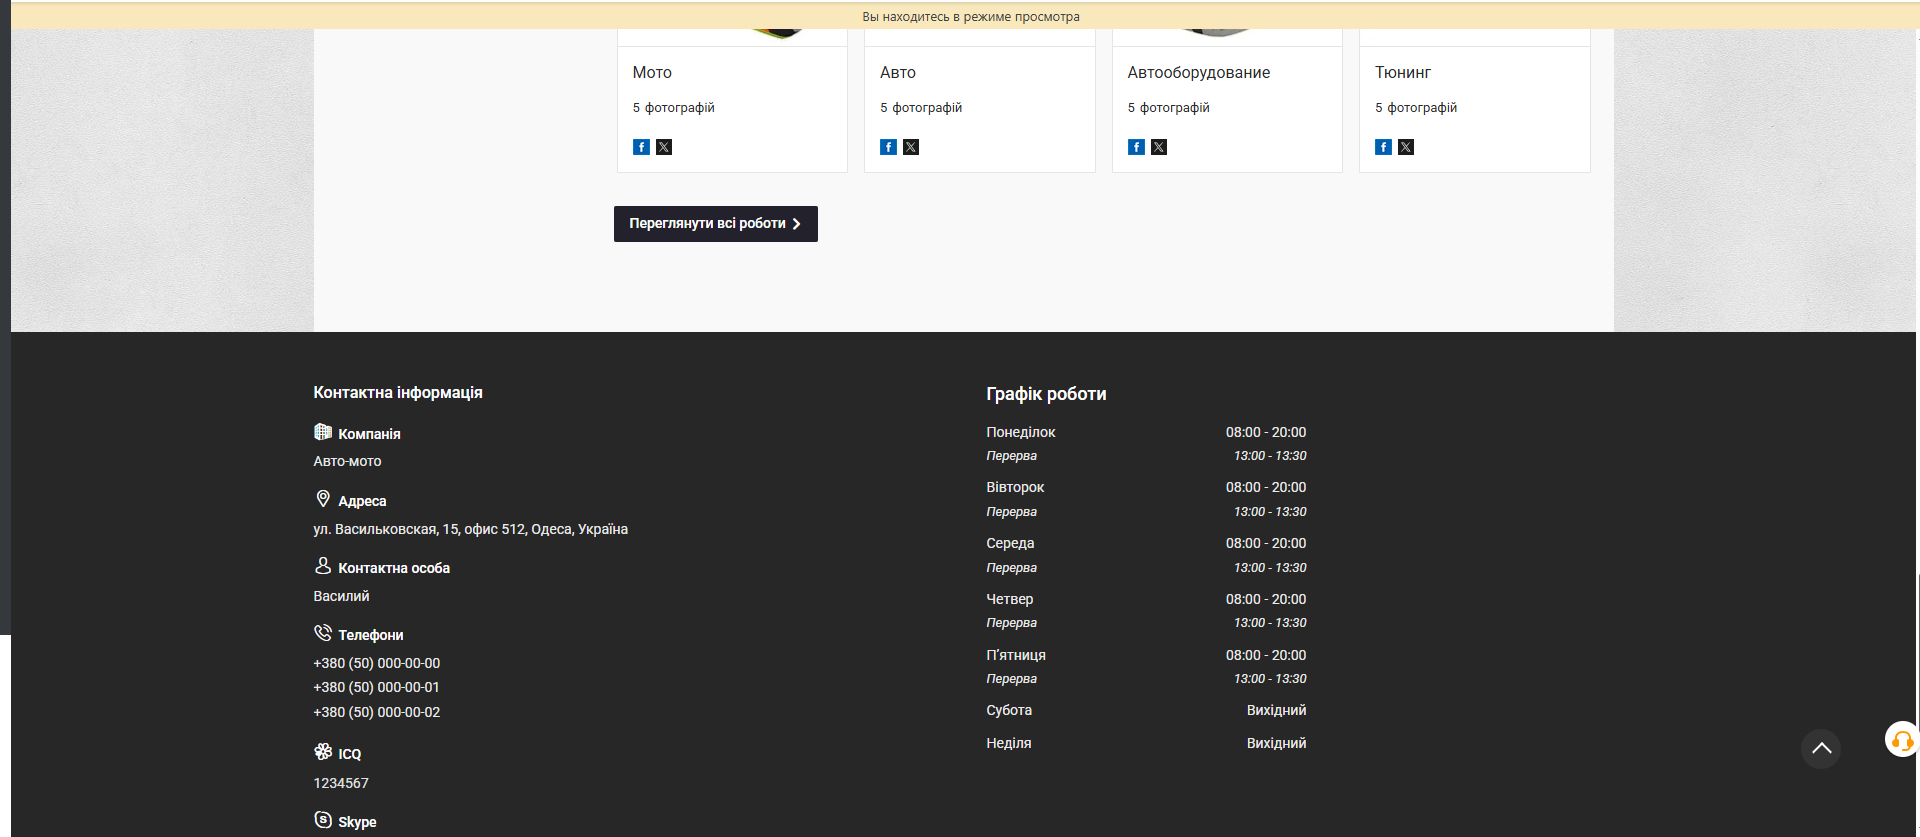Share the Тюнинг album on Facebook

(x=1383, y=147)
